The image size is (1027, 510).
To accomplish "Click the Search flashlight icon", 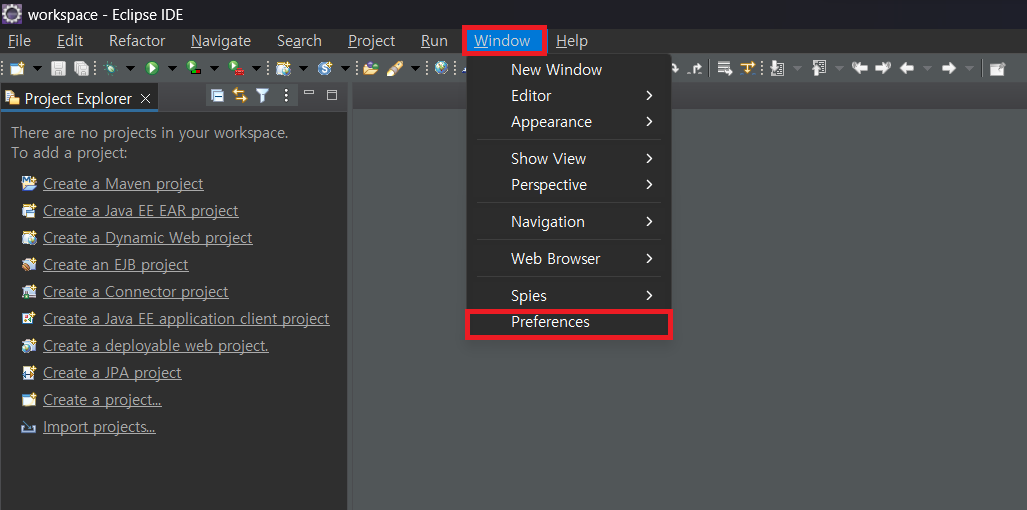I will [x=394, y=68].
